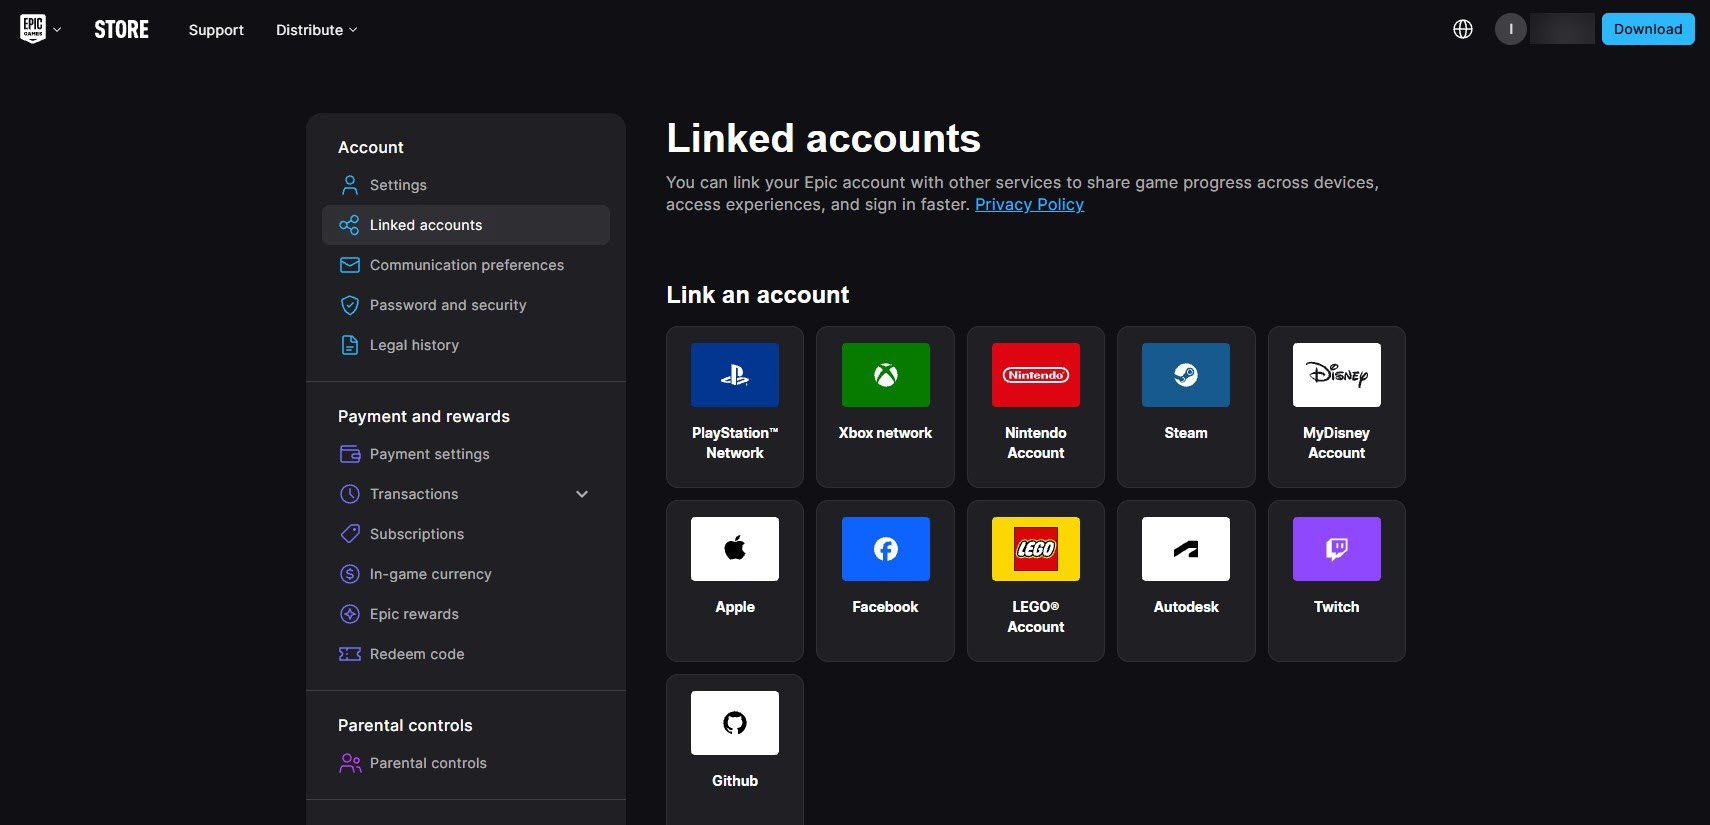Expand the Transactions chevron
The height and width of the screenshot is (825, 1710).
582,494
